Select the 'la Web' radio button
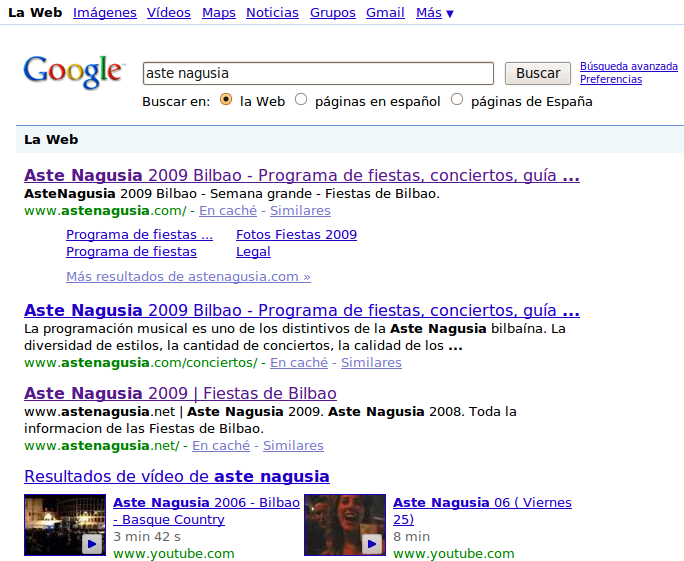This screenshot has width=684, height=561. [x=226, y=100]
